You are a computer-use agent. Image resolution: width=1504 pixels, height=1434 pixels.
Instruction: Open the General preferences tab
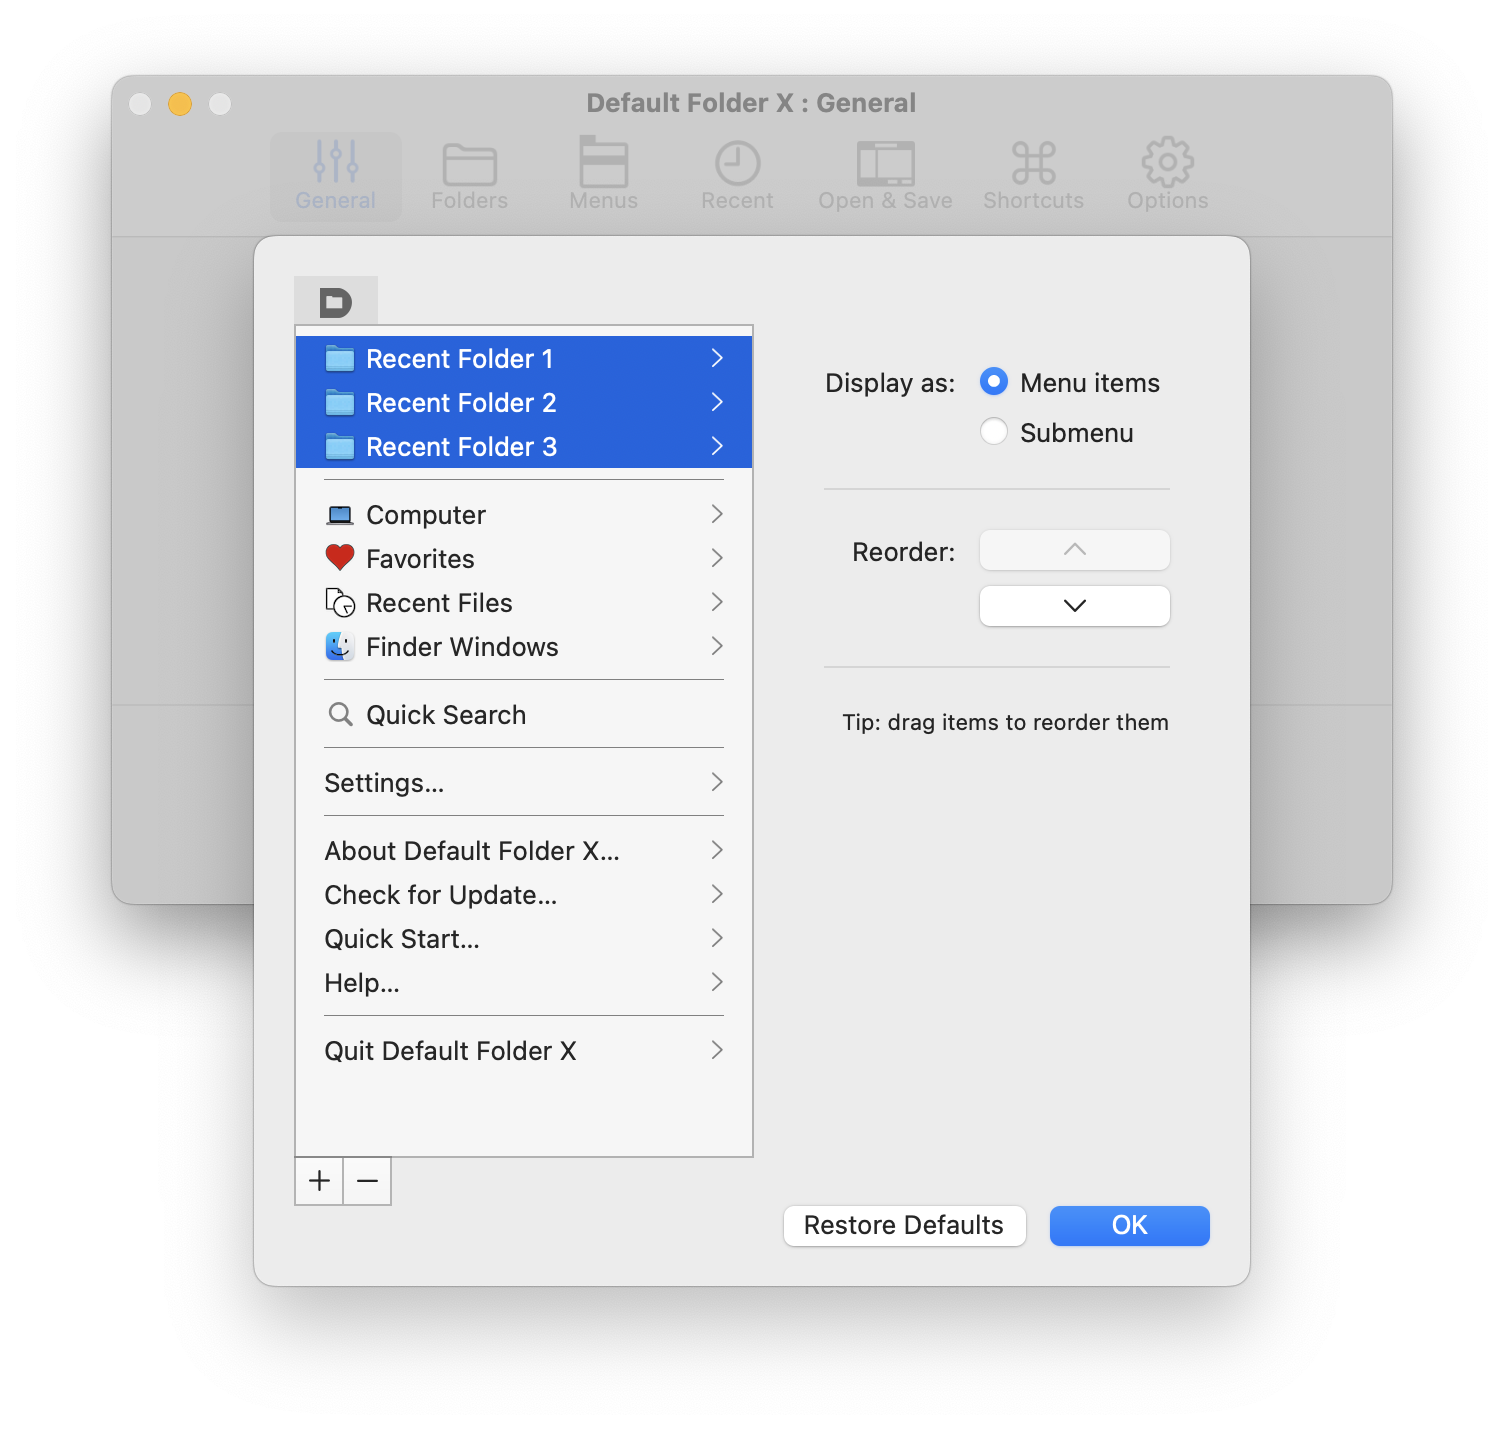pyautogui.click(x=336, y=176)
